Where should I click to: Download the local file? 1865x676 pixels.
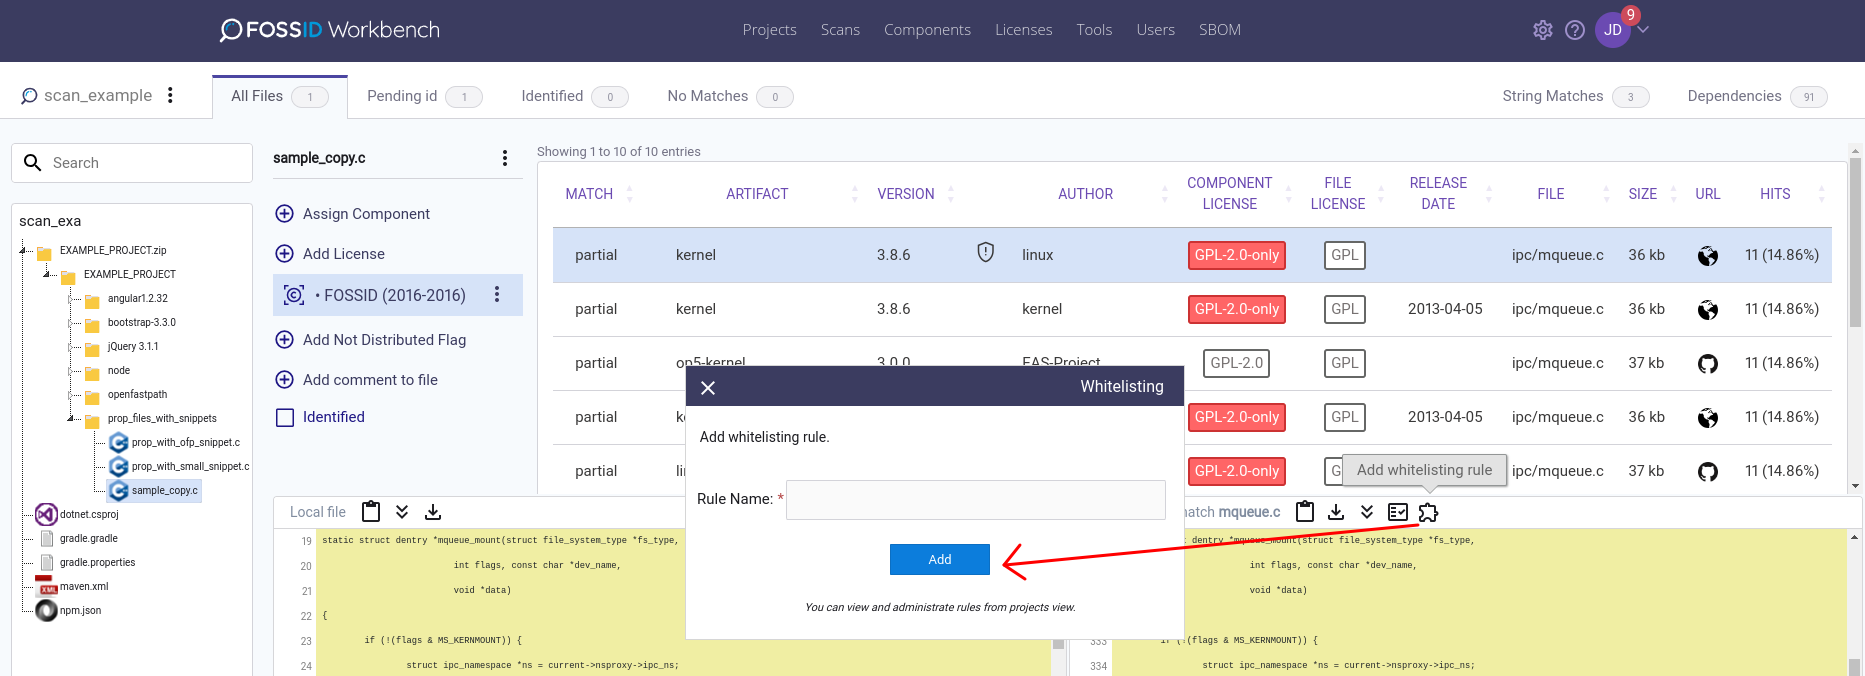tap(433, 512)
